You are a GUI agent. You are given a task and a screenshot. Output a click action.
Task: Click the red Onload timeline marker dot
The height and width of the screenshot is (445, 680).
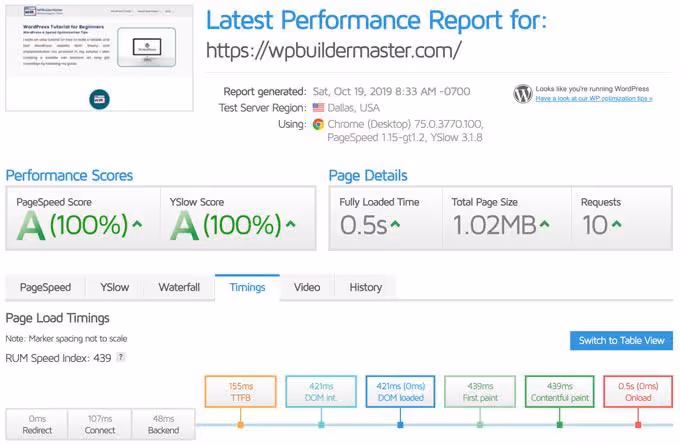coord(638,425)
